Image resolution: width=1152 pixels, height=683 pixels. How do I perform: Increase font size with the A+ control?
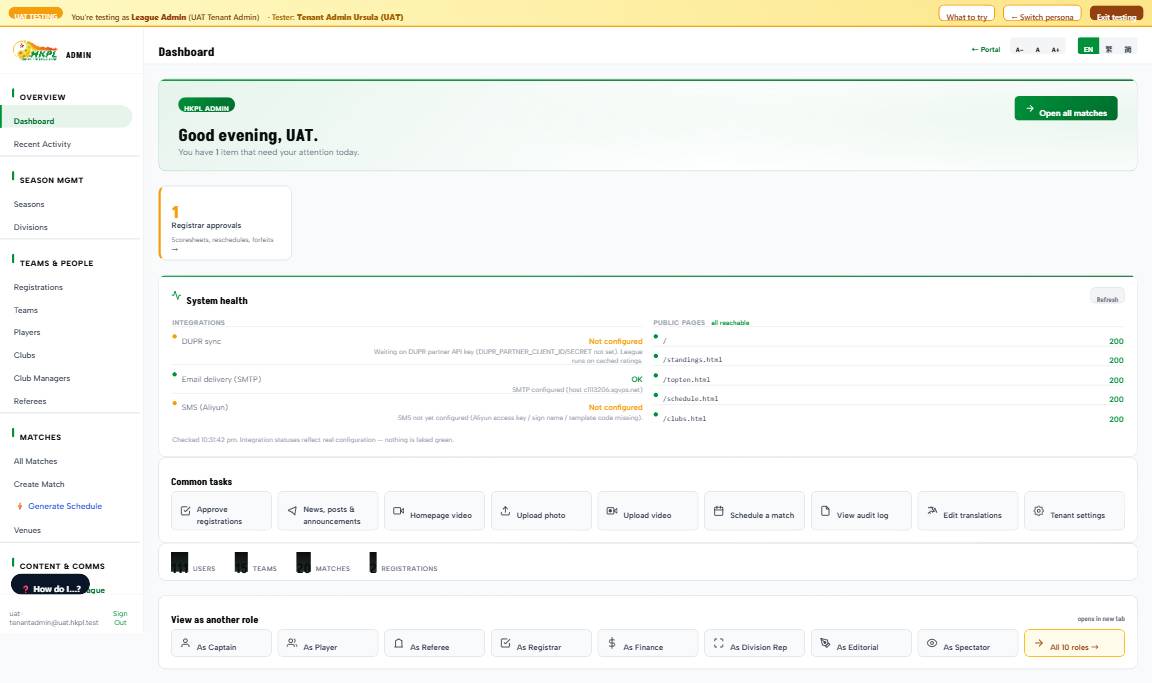1055,49
